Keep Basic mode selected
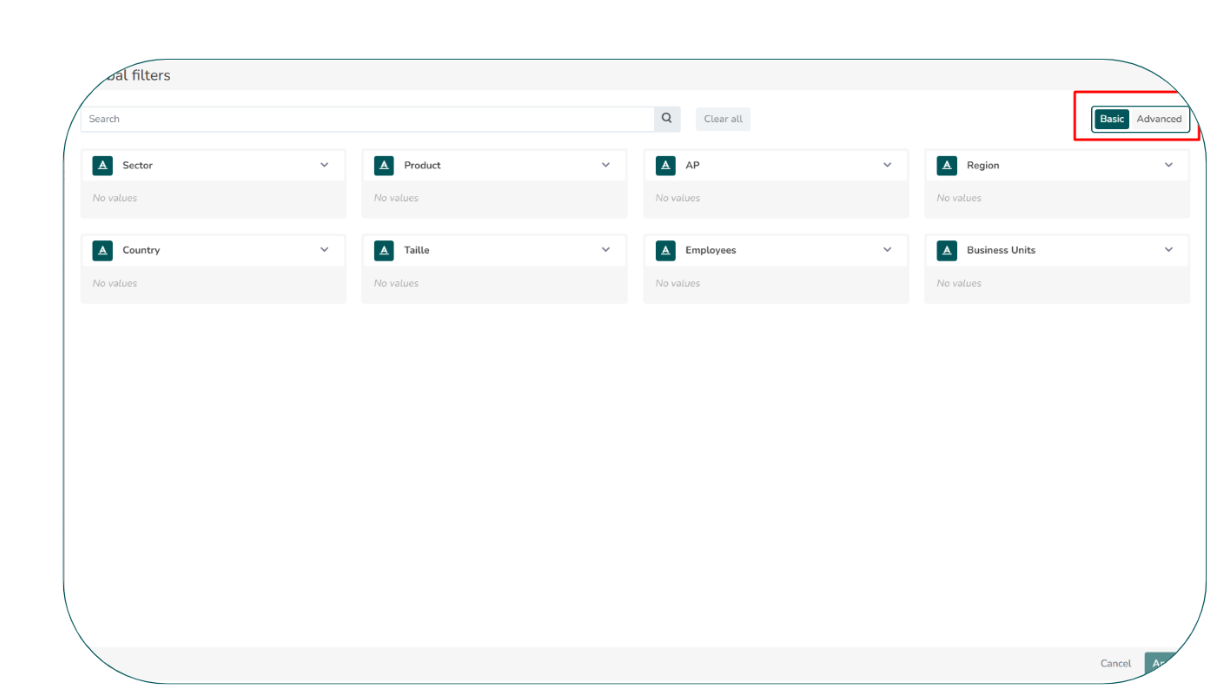The width and height of the screenshot is (1222, 692). (1111, 118)
